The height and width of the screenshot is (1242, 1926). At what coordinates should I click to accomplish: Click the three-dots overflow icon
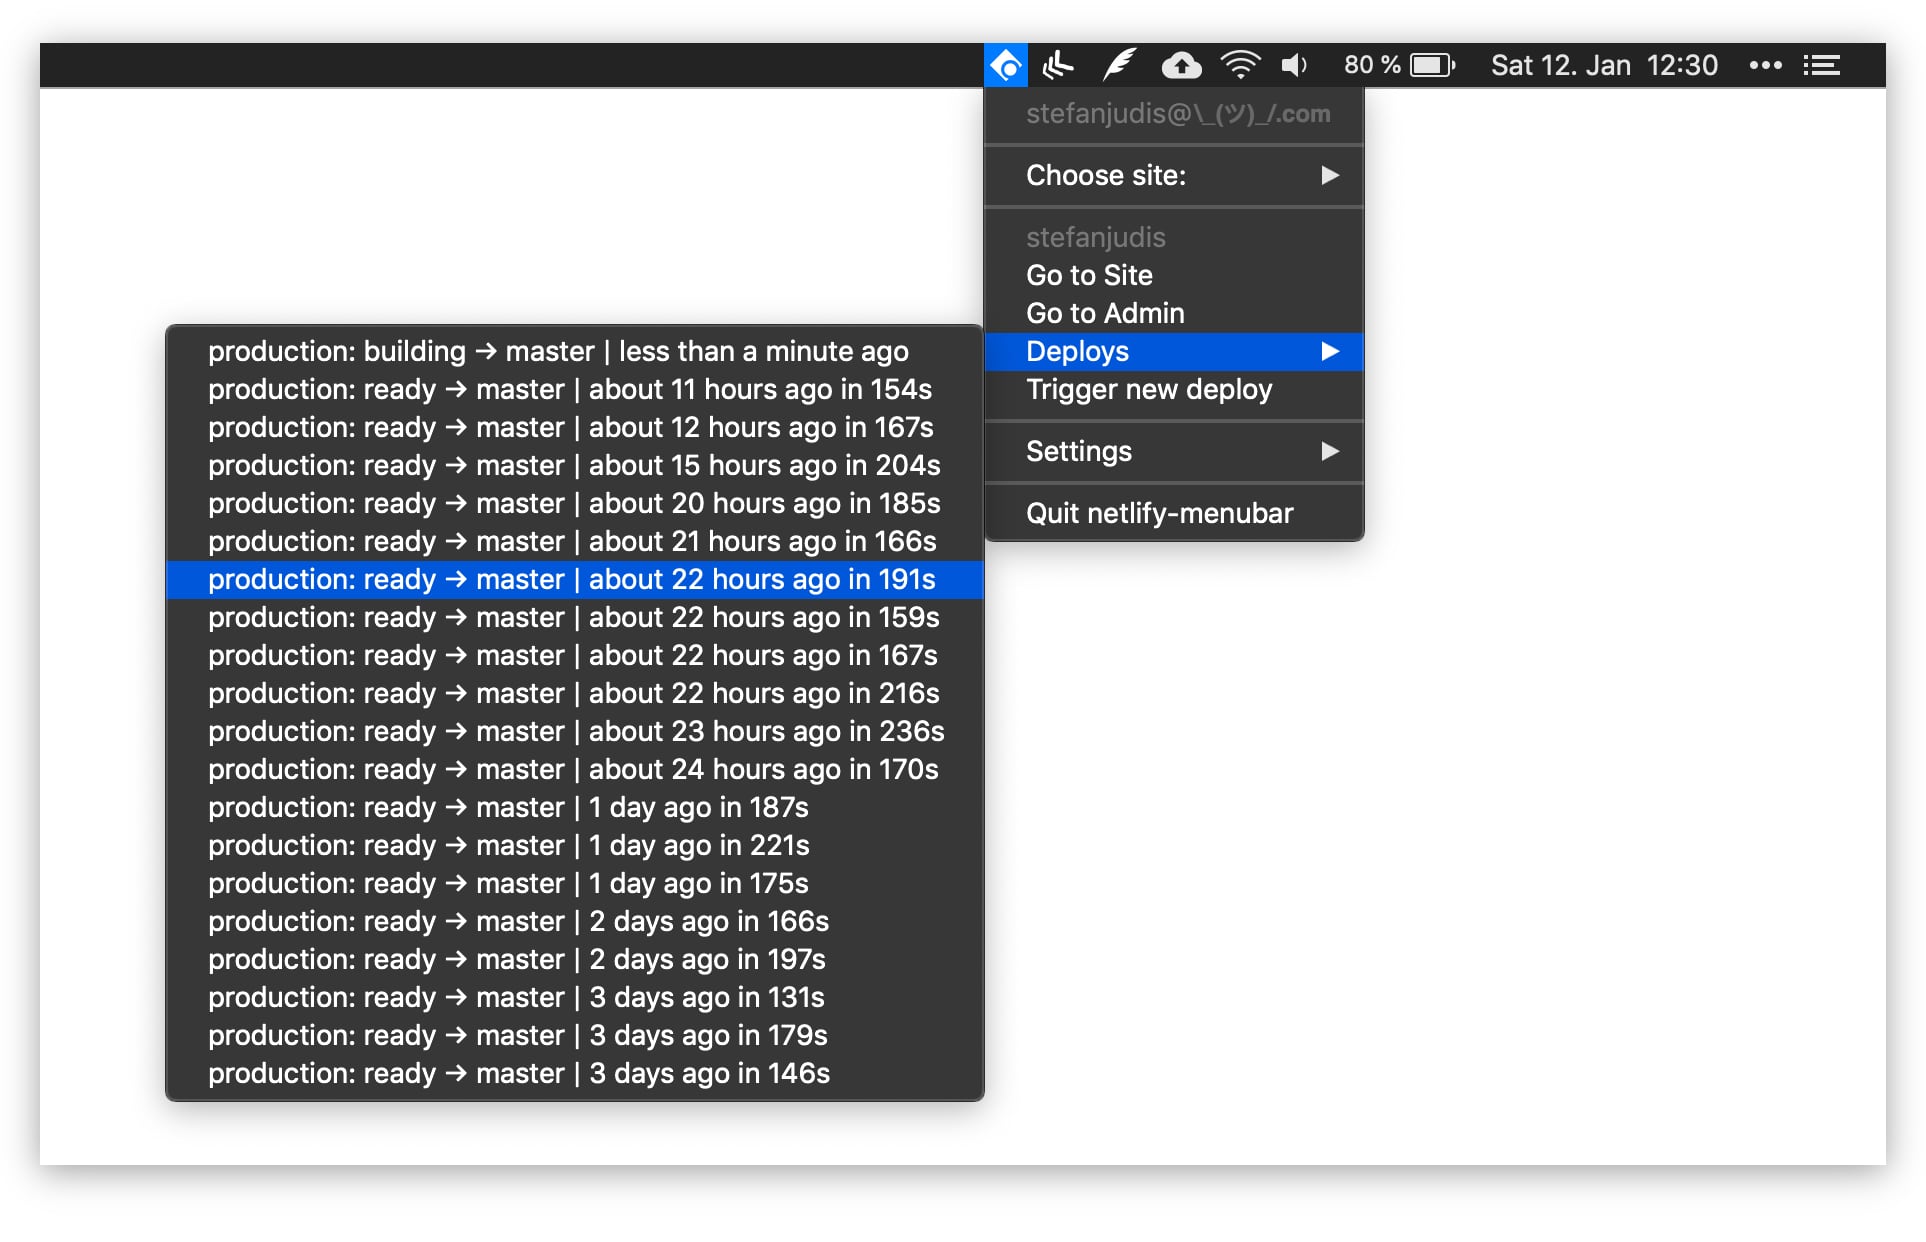pyautogui.click(x=1765, y=66)
